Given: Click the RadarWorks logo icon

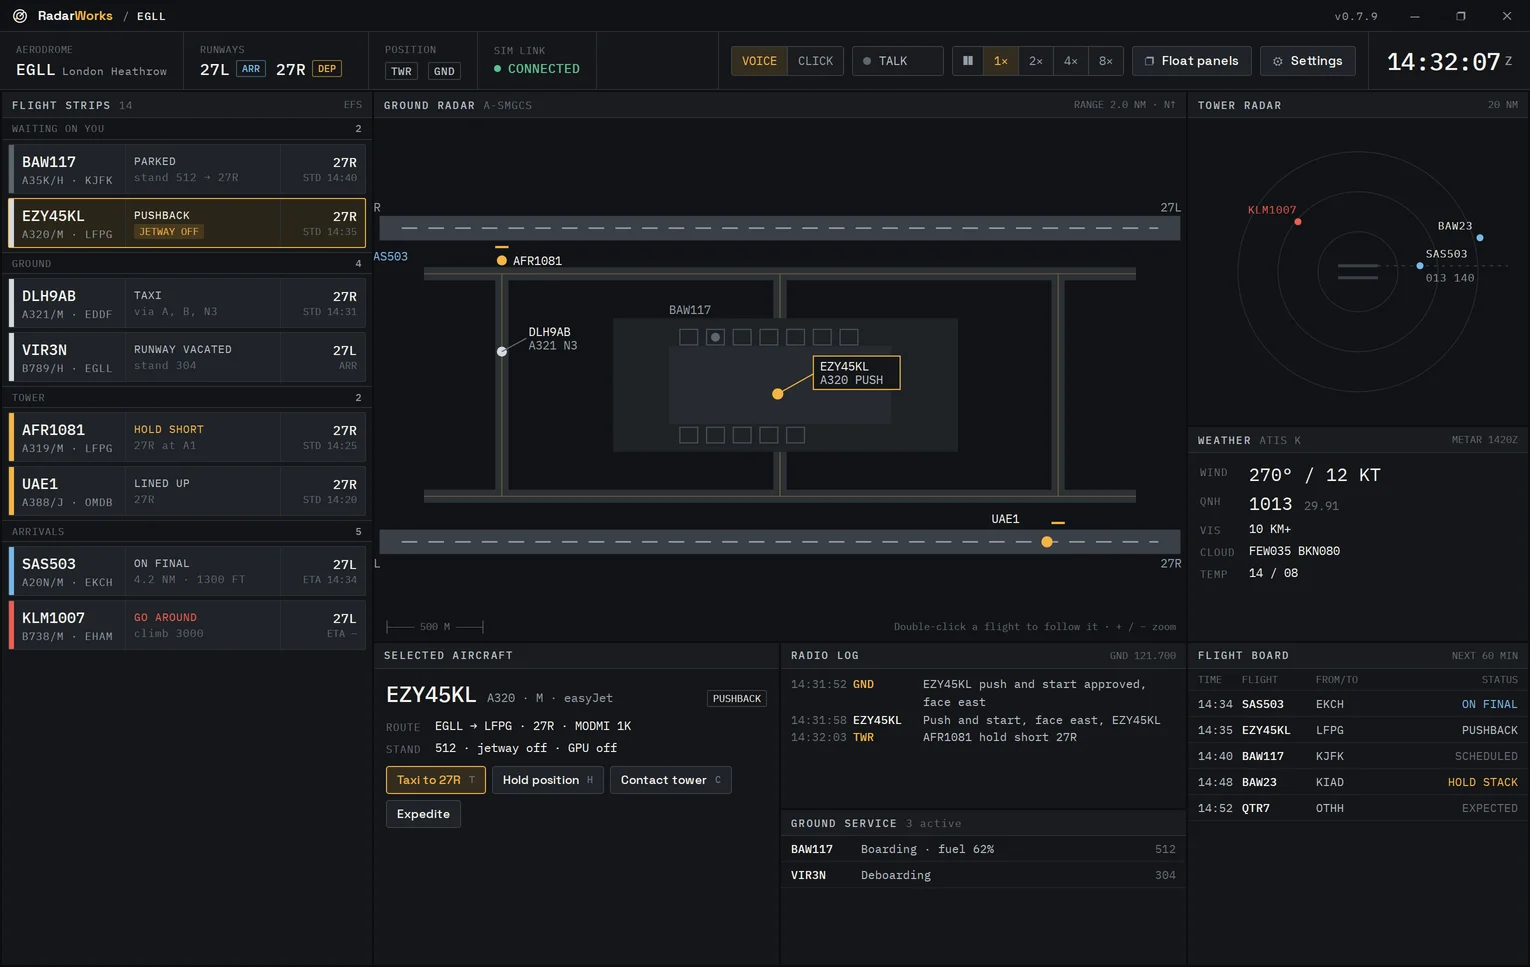Looking at the screenshot, I should pyautogui.click(x=20, y=16).
